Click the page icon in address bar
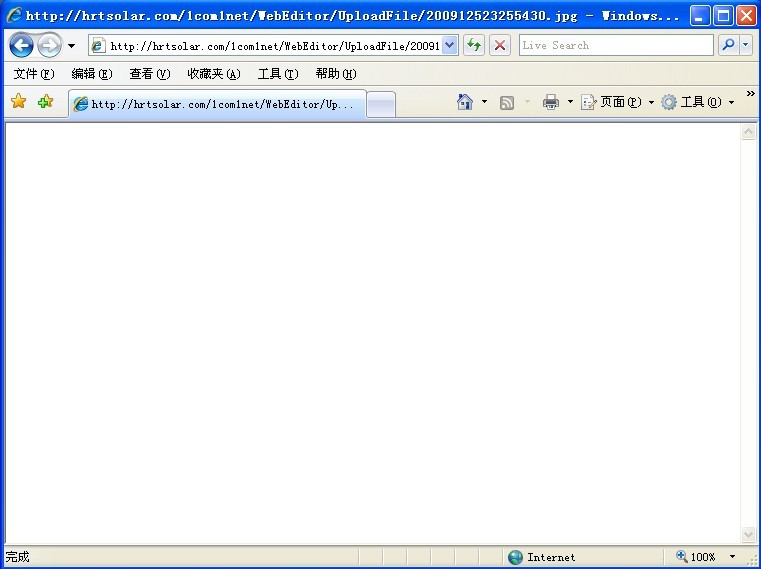Viewport: 761px width, 569px height. pyautogui.click(x=98, y=46)
